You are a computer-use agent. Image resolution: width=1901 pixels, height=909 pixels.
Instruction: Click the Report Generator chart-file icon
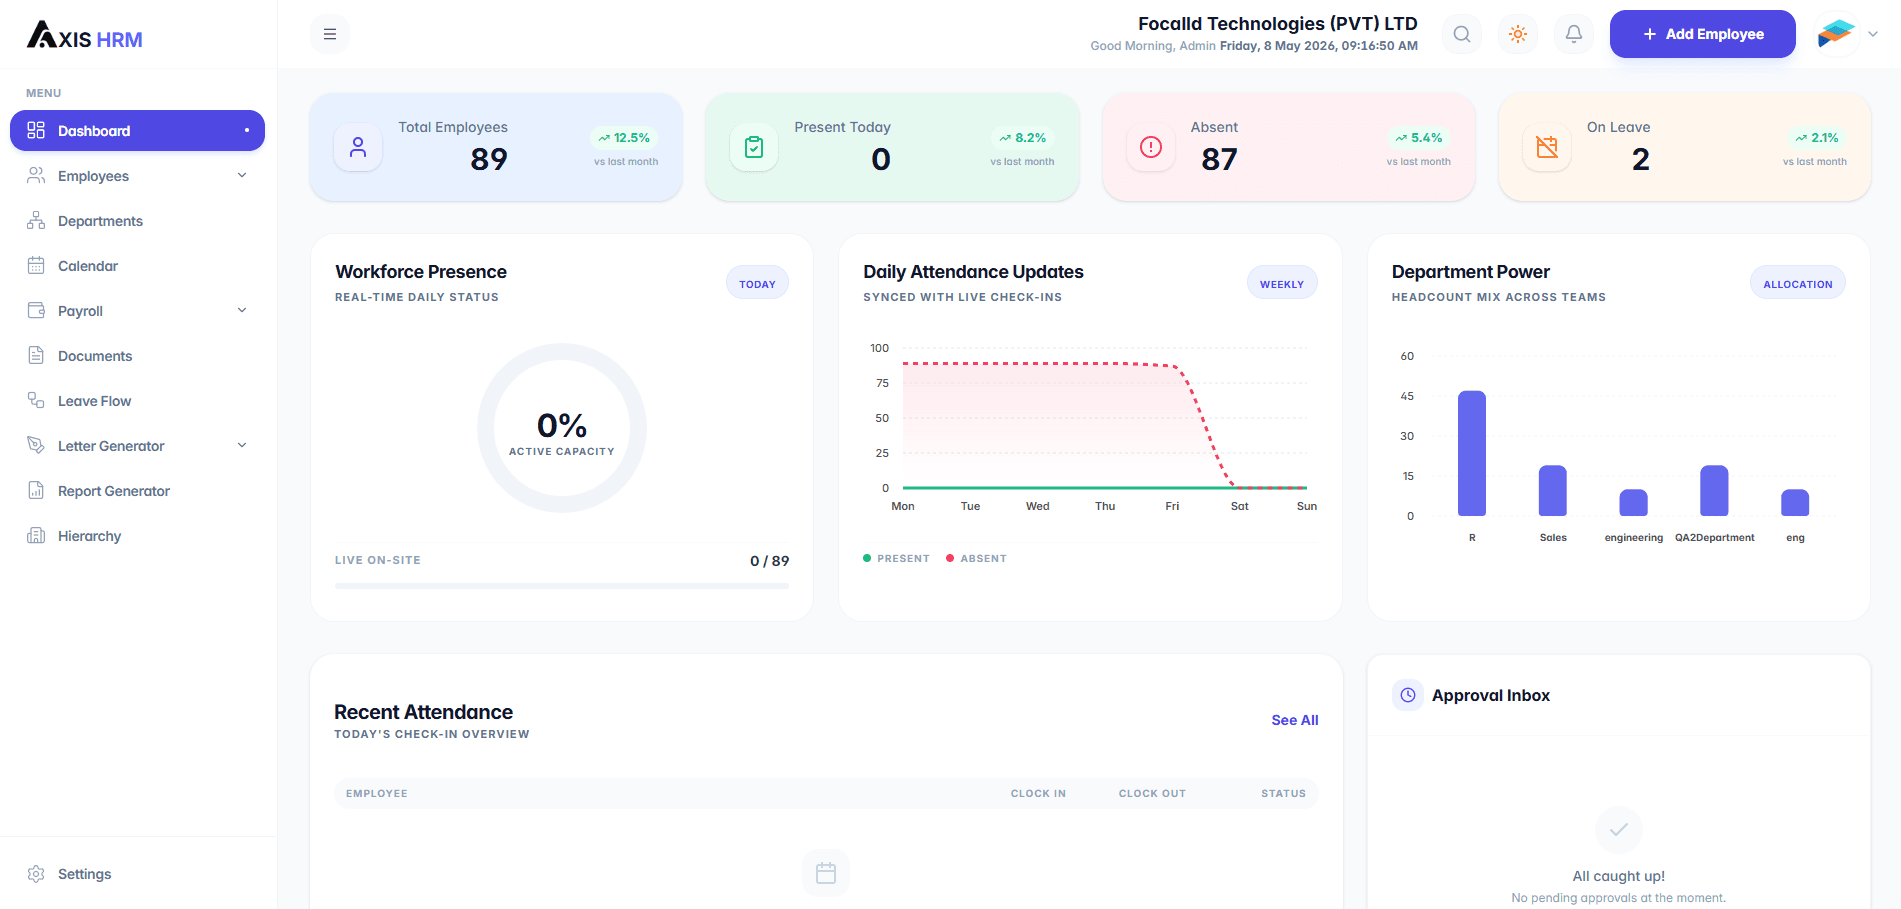coord(36,490)
